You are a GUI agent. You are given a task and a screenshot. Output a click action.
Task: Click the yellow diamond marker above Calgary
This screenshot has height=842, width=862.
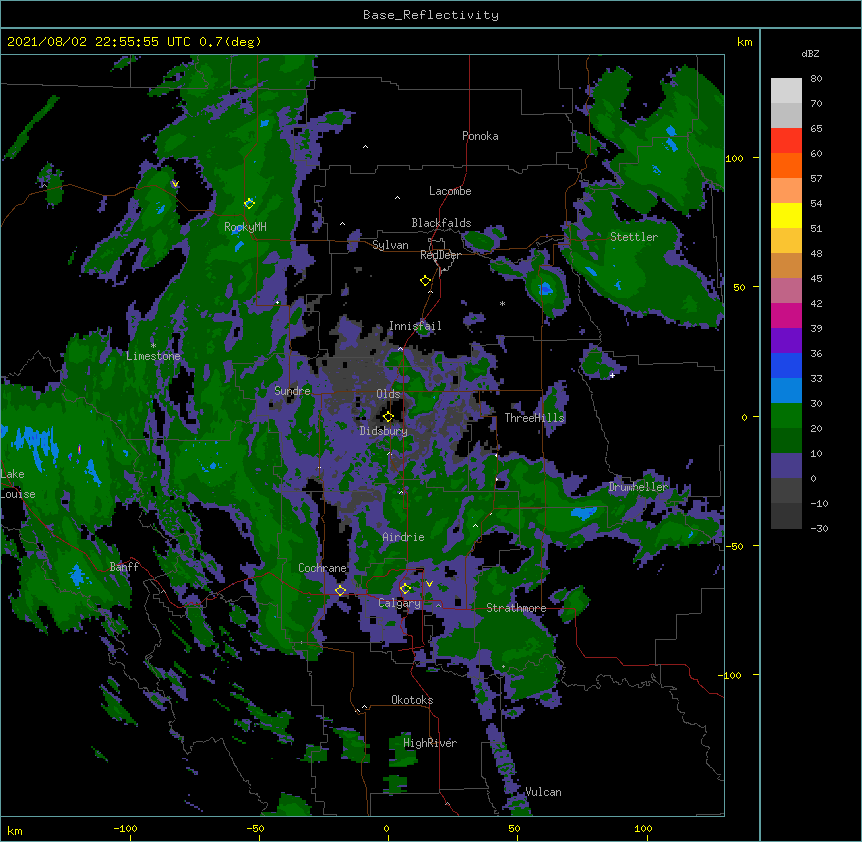pos(405,588)
